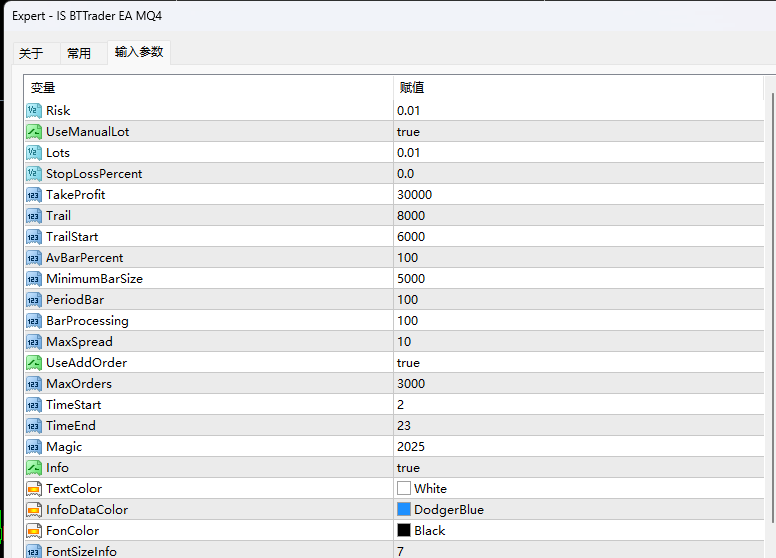Click the Magic integer icon
Screen dimensions: 776x558
coord(33,447)
